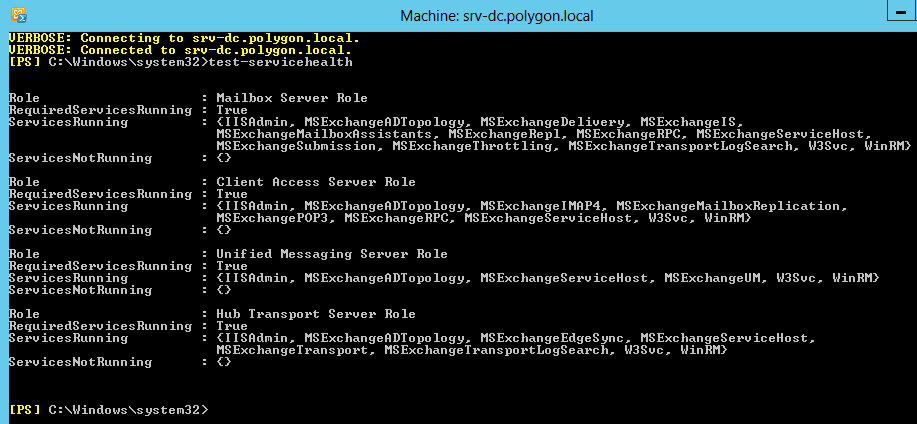Click MSExchangeMailboxReplication service name
The image size is (917, 424).
coord(730,206)
